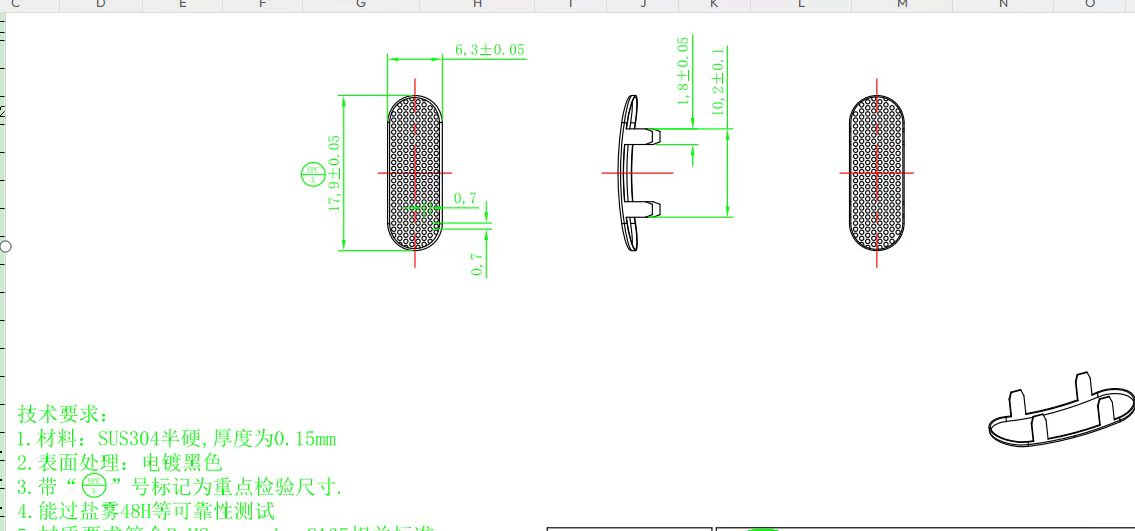Click the 6,3±0.05 width dimension label
The width and height of the screenshot is (1135, 531).
tap(489, 50)
